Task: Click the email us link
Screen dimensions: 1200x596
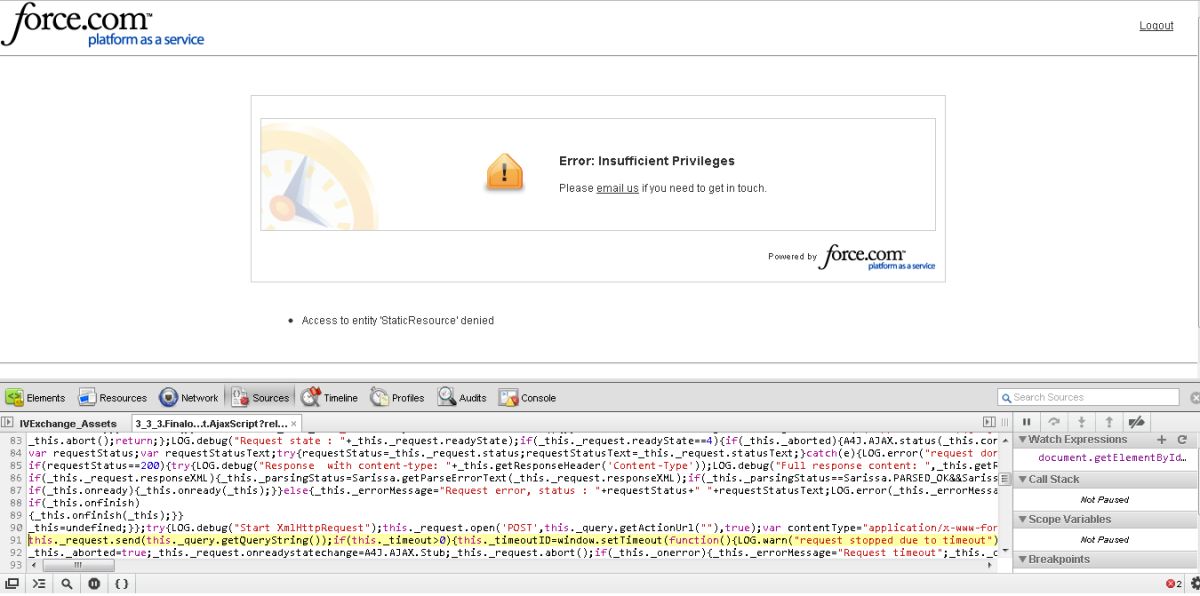Action: (617, 188)
